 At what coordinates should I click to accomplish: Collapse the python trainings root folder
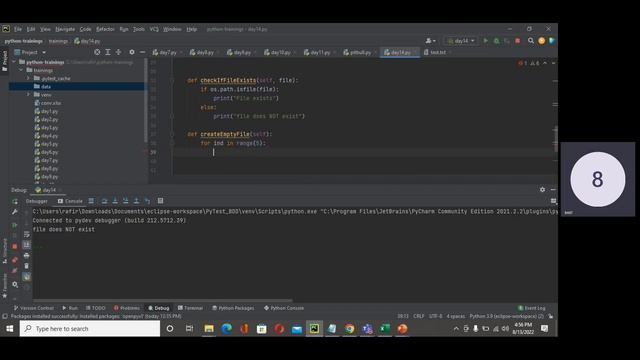click(x=15, y=62)
